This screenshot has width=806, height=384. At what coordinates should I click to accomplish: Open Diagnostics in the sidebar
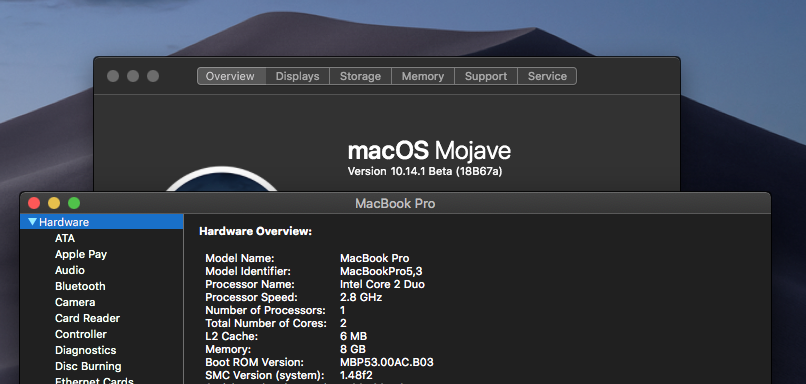click(x=85, y=350)
